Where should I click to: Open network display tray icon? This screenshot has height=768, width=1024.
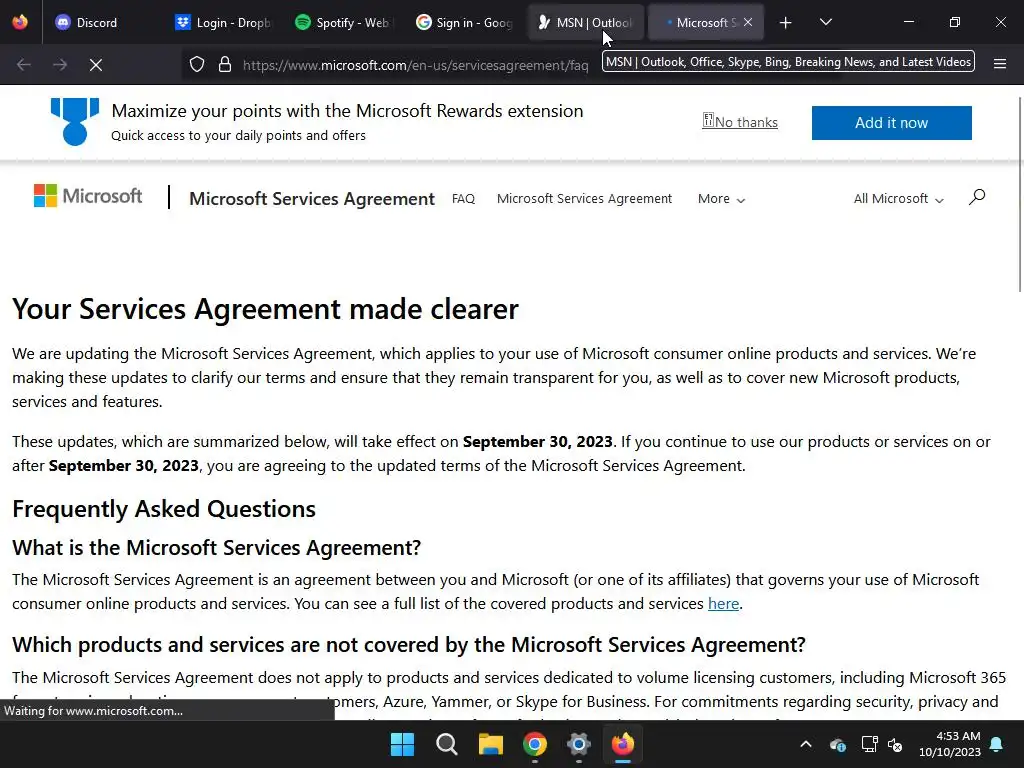click(x=869, y=744)
